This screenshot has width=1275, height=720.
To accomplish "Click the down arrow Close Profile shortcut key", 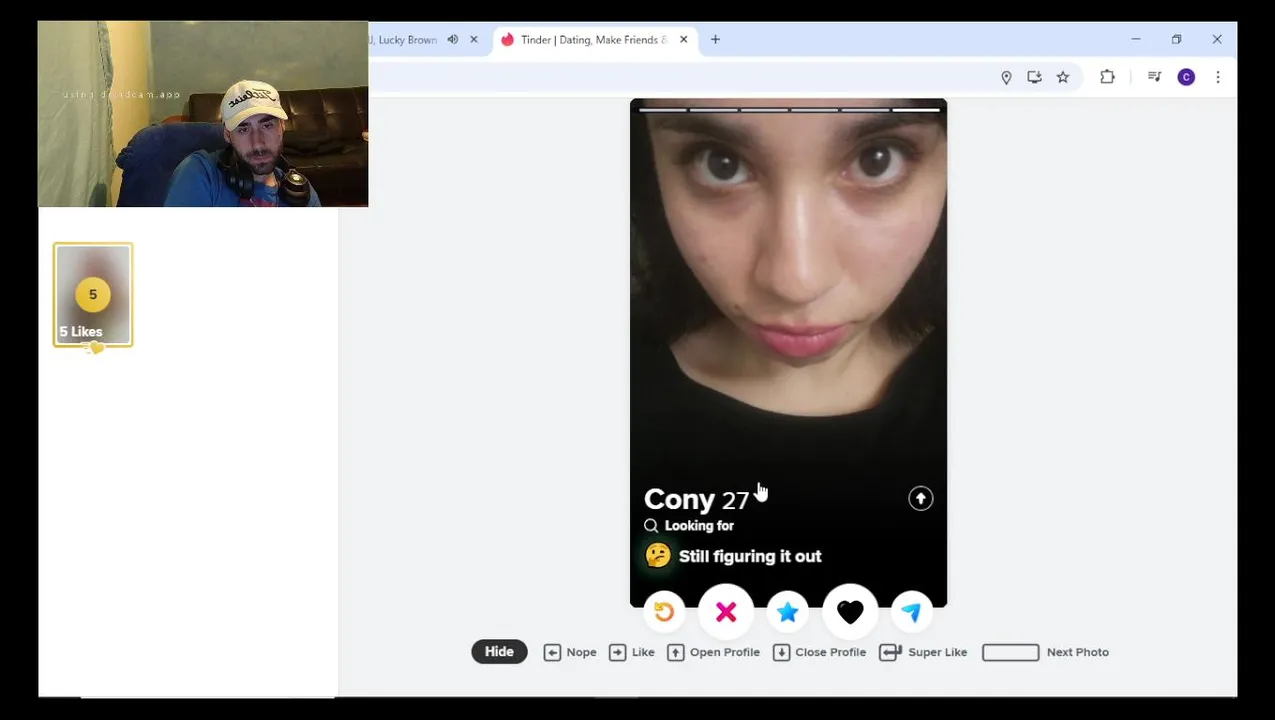I will click(x=781, y=652).
